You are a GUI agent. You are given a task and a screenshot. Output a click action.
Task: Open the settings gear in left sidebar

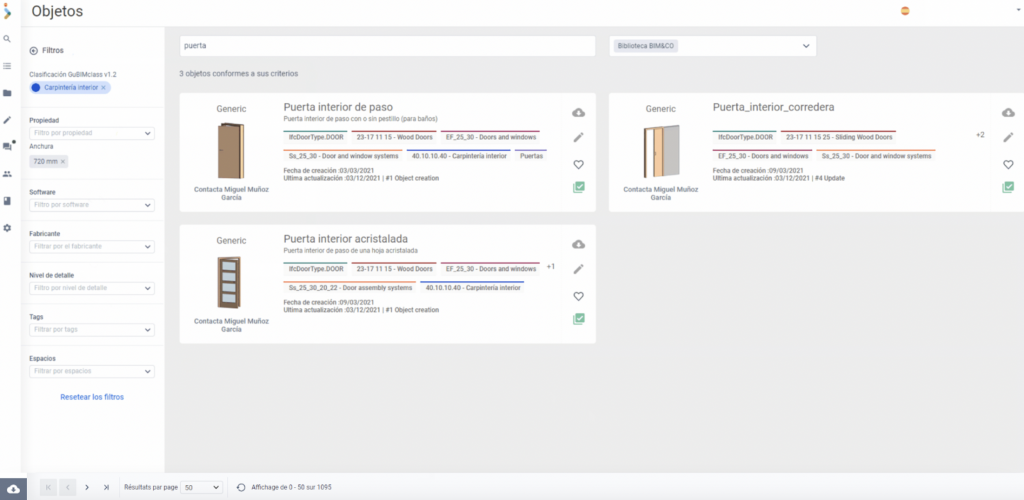click(7, 228)
